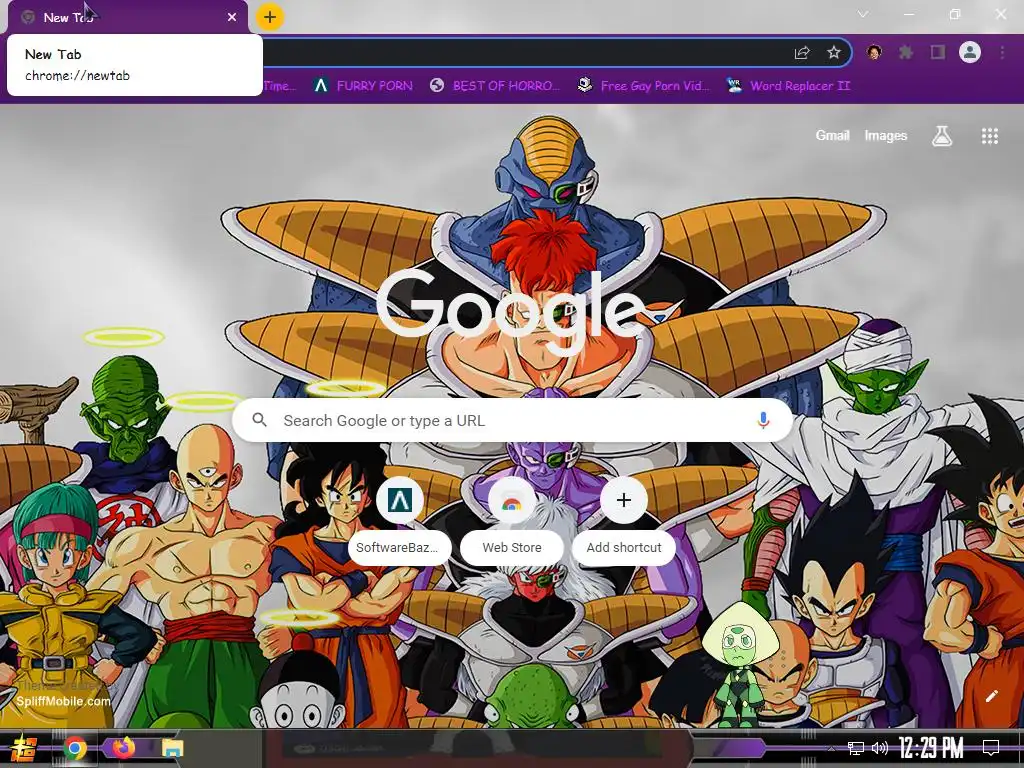This screenshot has width=1024, height=768.
Task: Open the Extensions puzzle piece menu
Action: click(906, 52)
